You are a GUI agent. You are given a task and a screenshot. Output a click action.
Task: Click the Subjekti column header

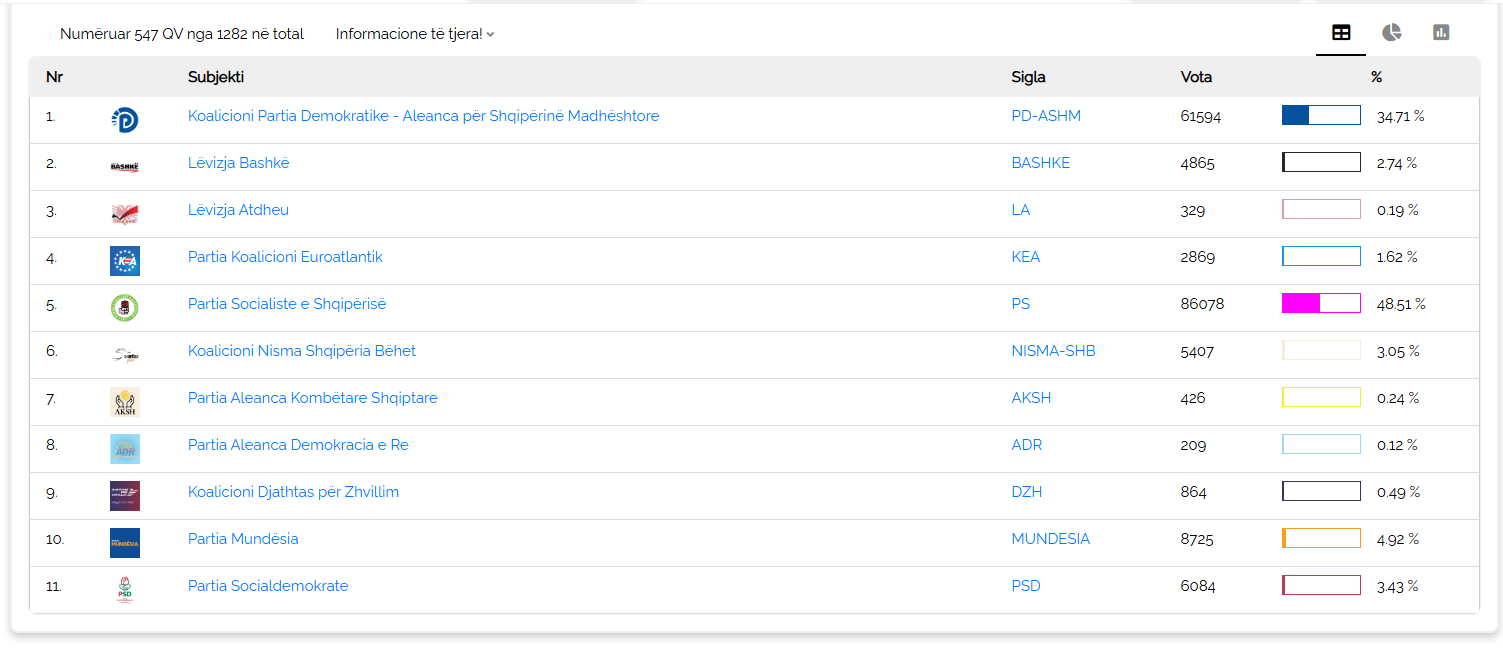click(216, 77)
